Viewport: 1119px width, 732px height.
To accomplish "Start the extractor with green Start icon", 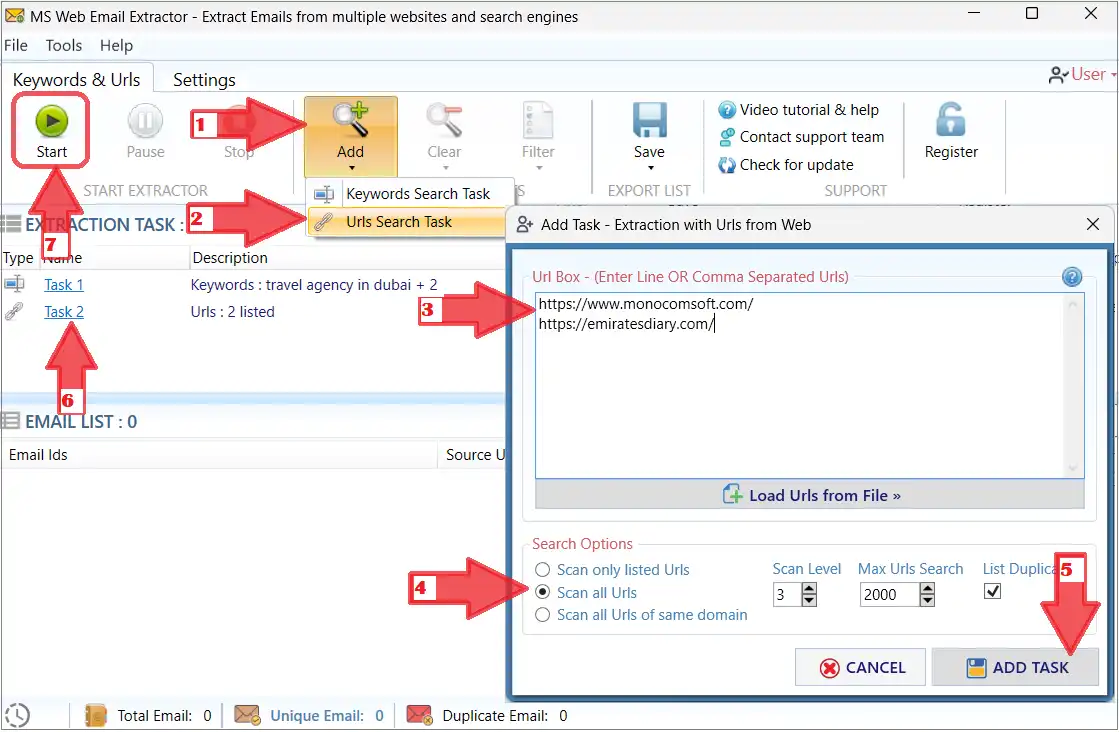I will (51, 121).
